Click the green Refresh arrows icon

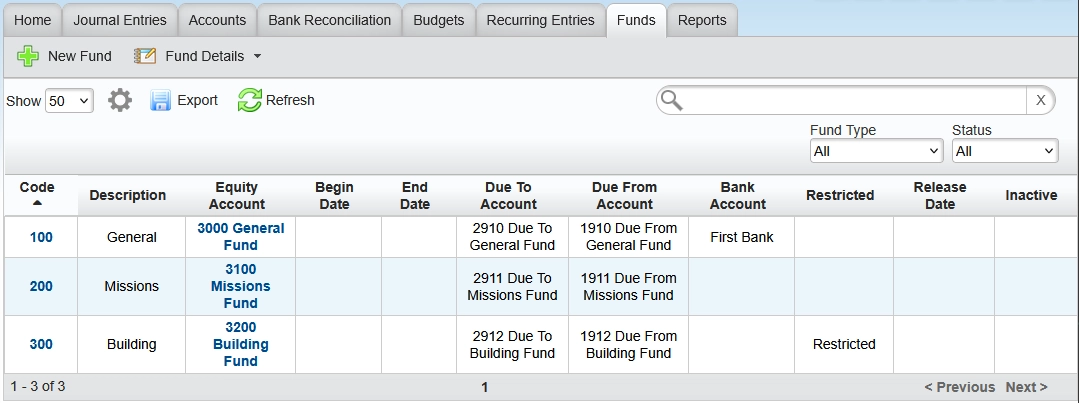(249, 100)
